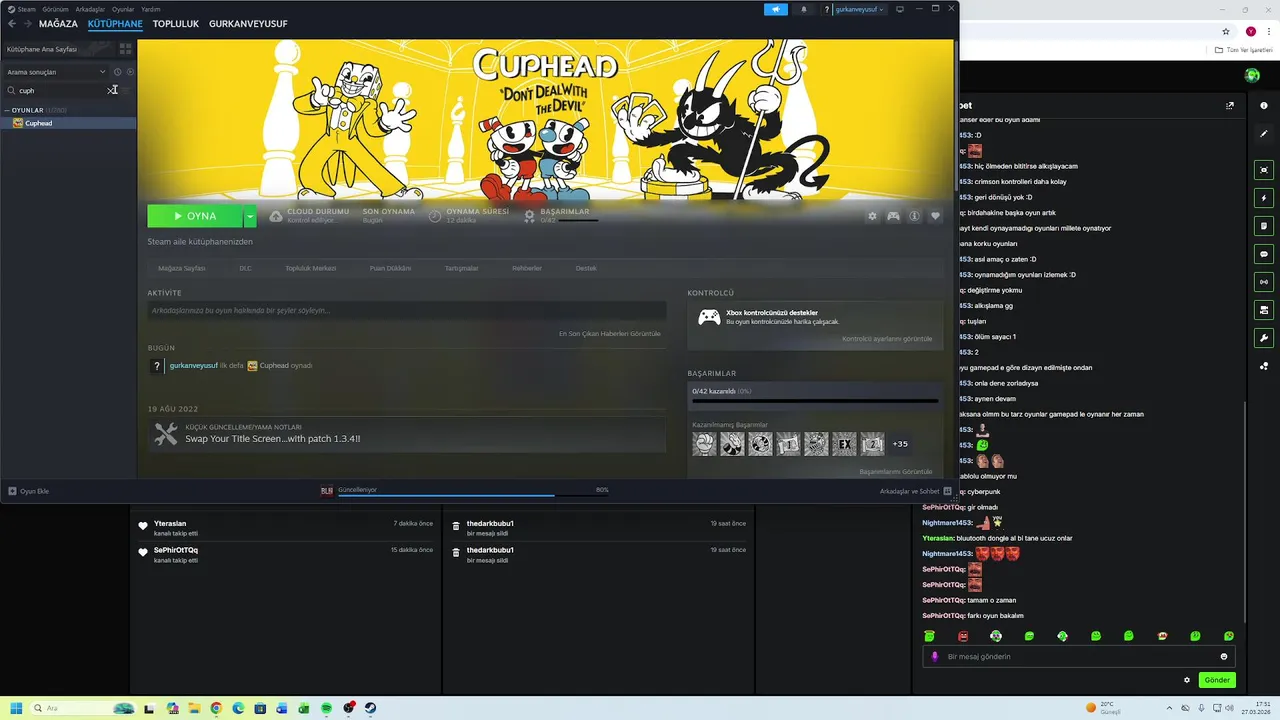
Task: Clear the library search text
Action: point(112,90)
